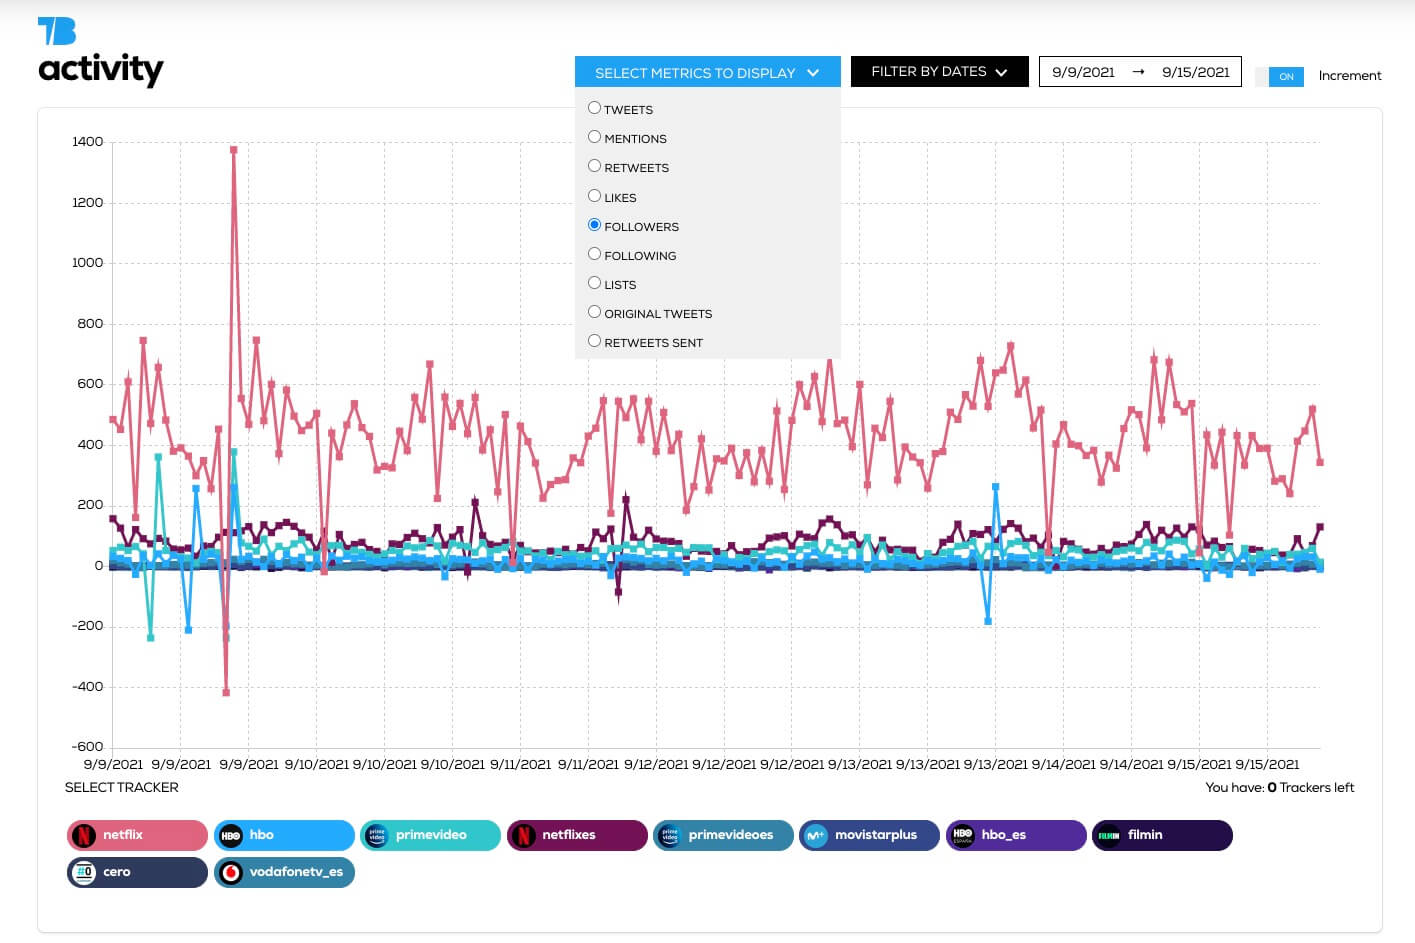Select the Retweets metric radio button

click(594, 166)
